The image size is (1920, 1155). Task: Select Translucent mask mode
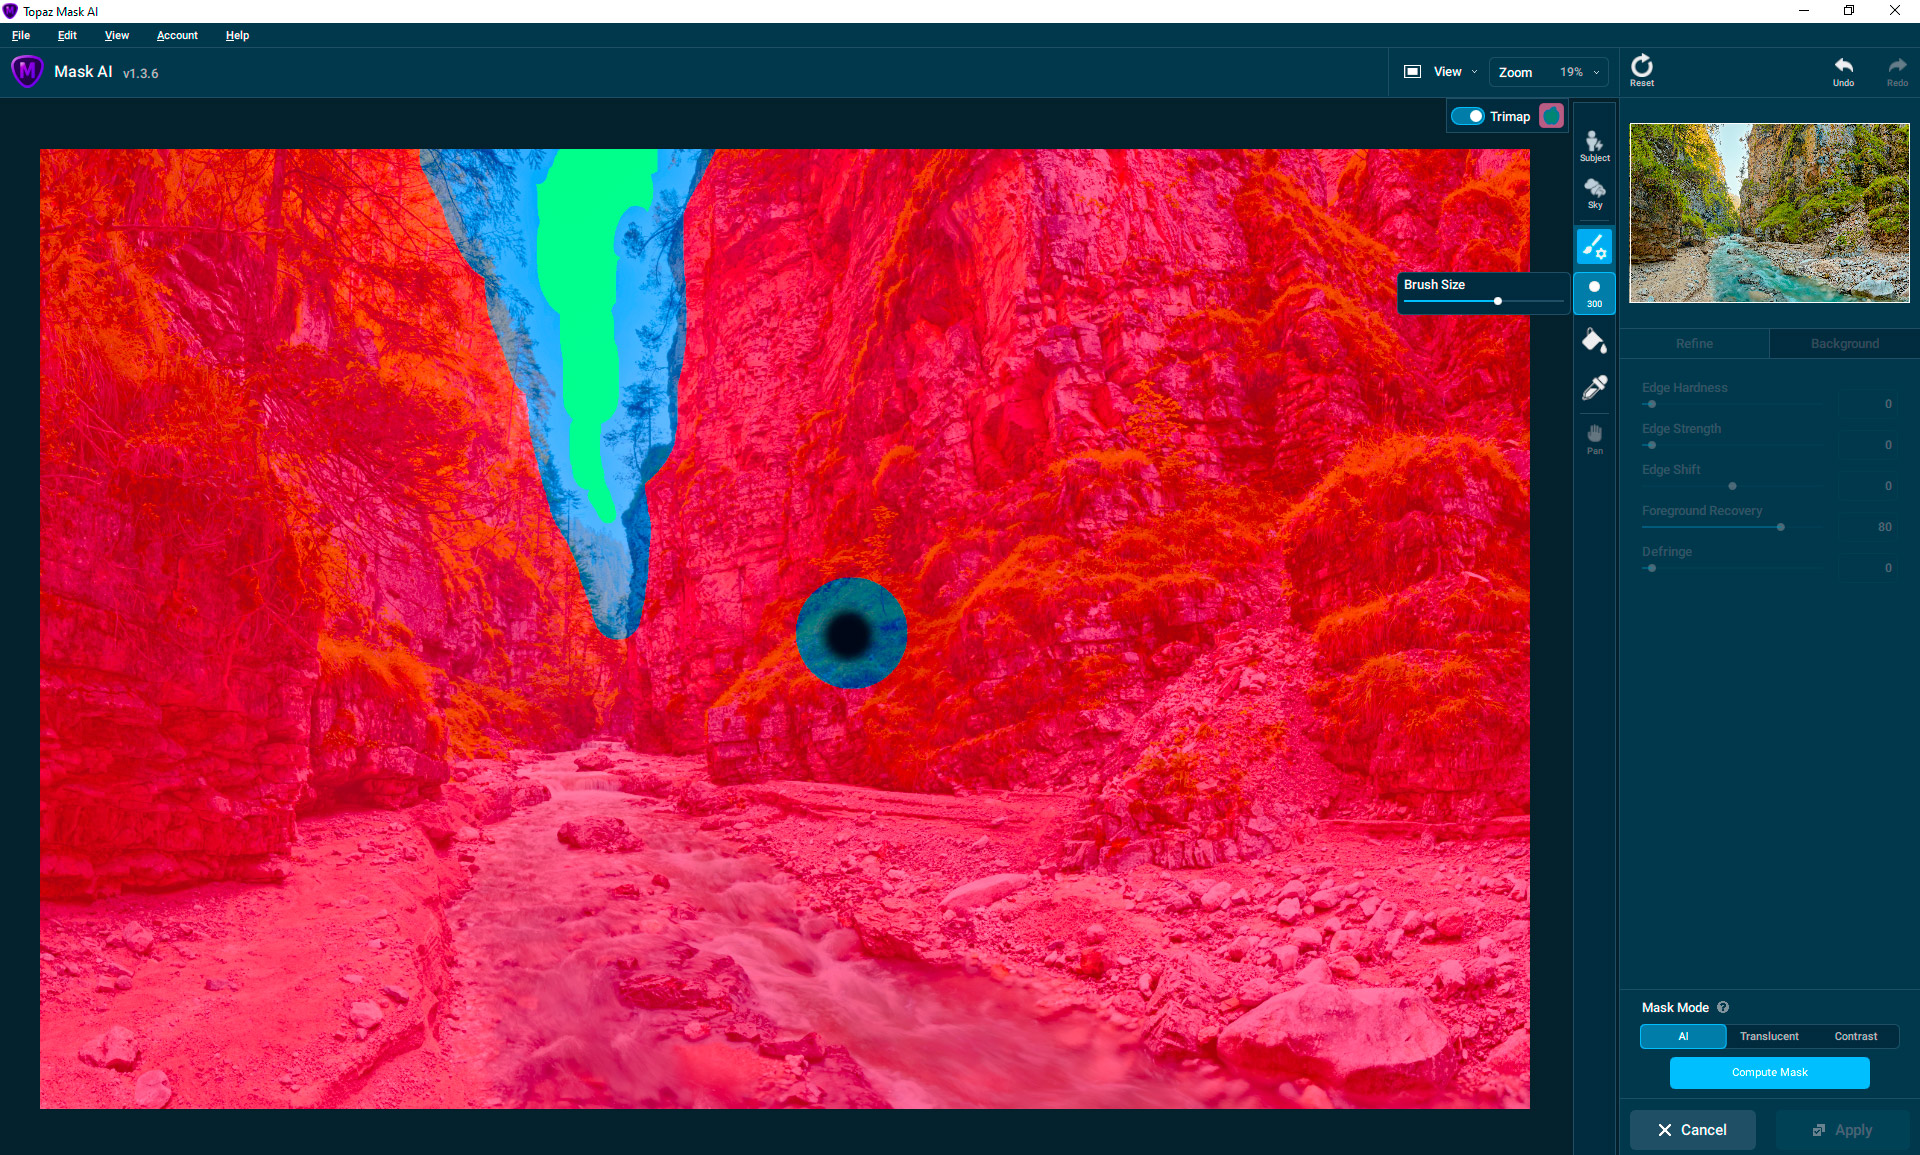[x=1768, y=1036]
